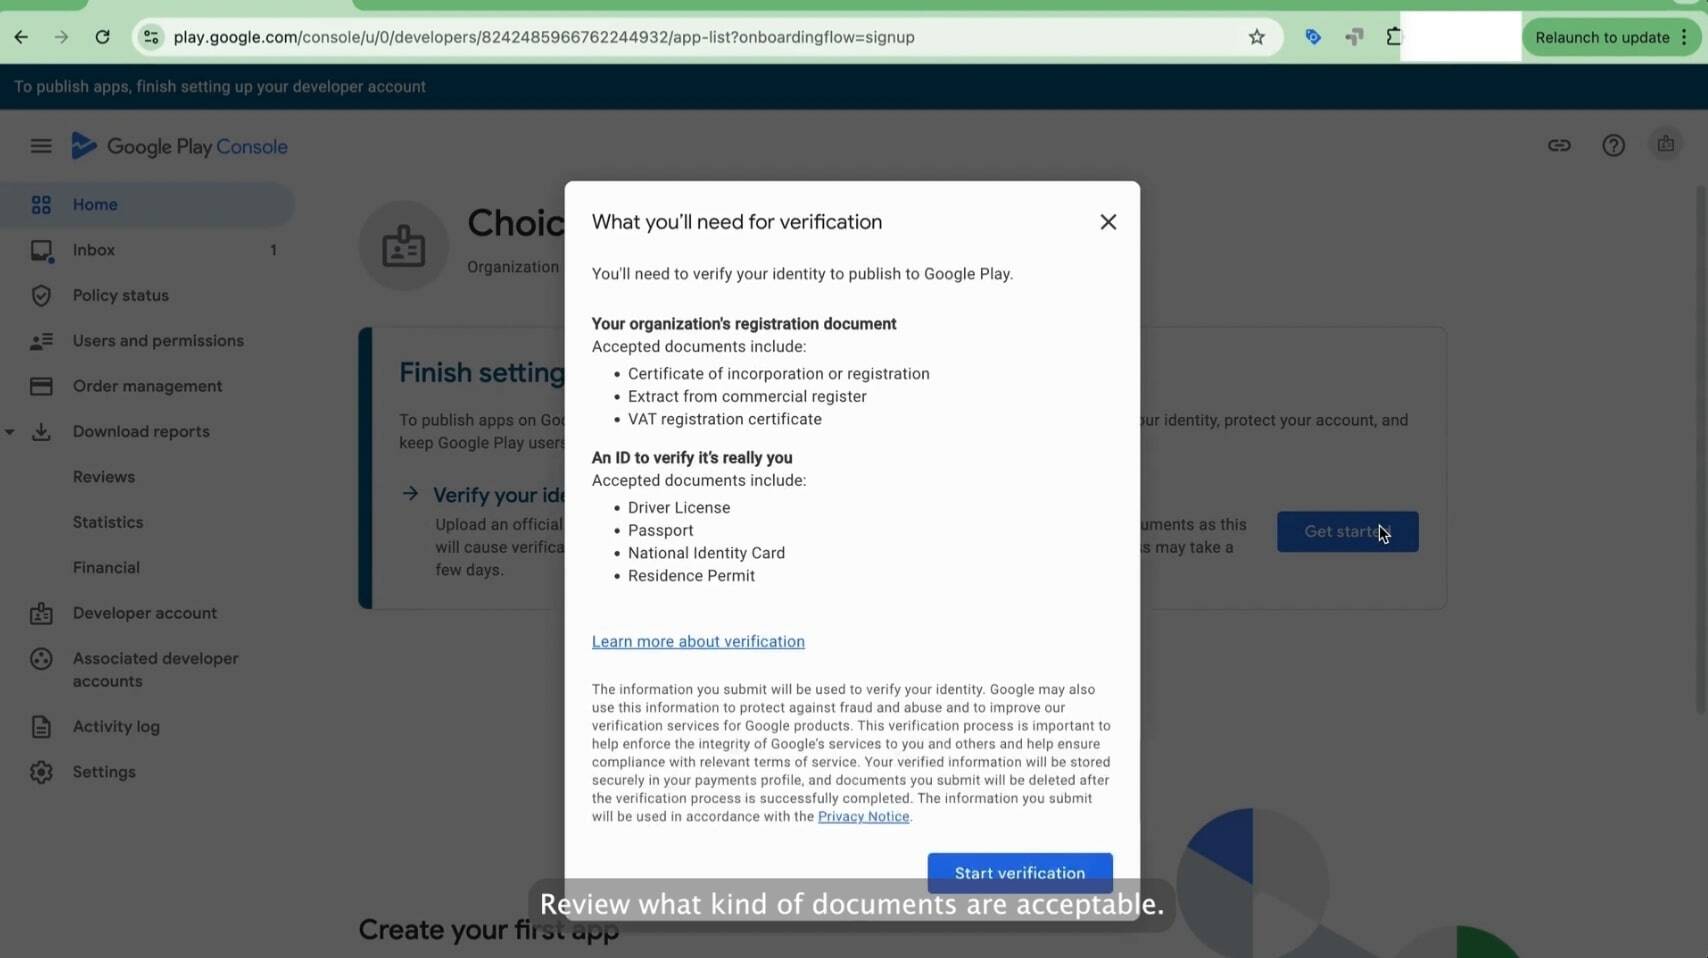Collapse the Download reports section chevron

coord(10,432)
